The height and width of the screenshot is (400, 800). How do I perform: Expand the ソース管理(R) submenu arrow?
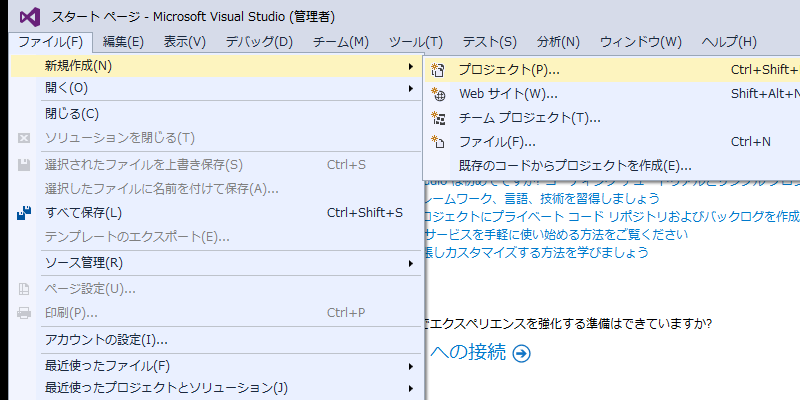click(410, 263)
